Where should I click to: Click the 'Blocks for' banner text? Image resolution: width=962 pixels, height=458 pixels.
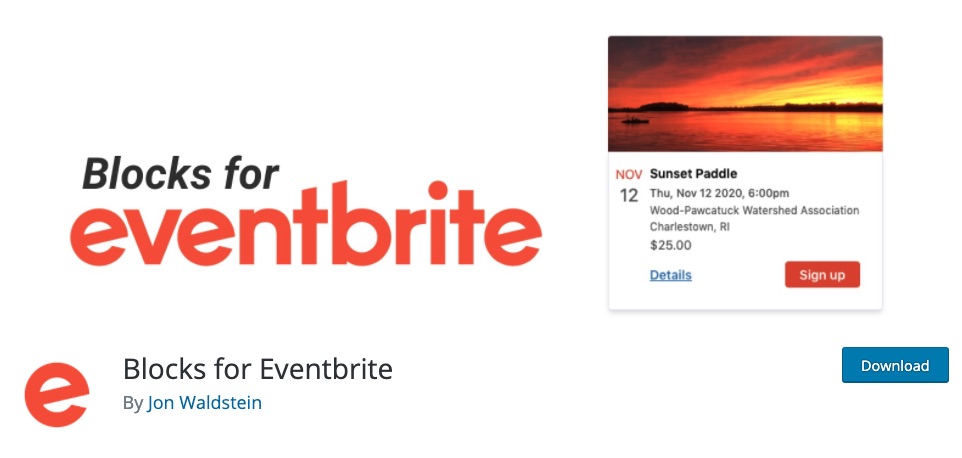[180, 173]
